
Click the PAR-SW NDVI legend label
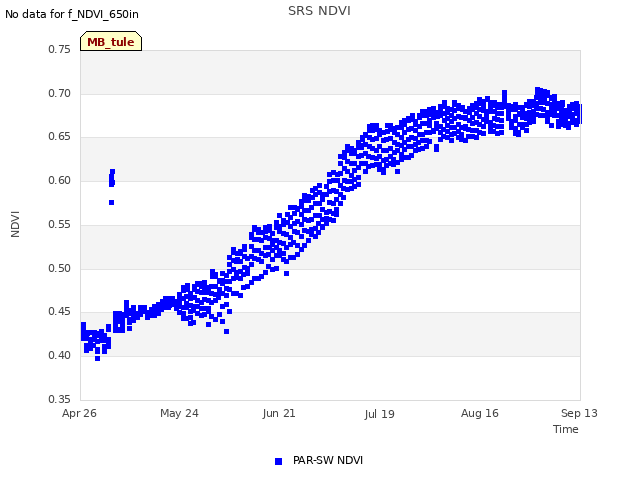pos(328,460)
